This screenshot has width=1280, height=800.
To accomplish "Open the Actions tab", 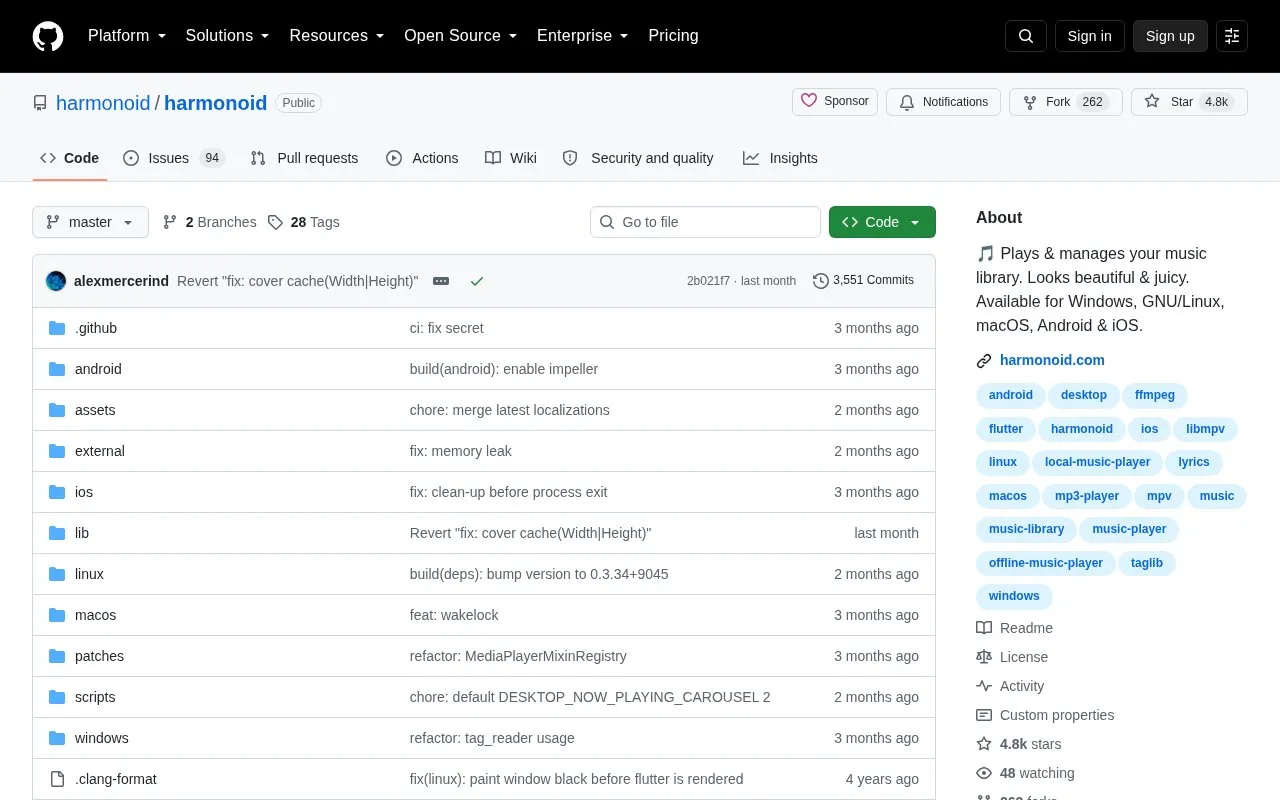I will click(422, 158).
